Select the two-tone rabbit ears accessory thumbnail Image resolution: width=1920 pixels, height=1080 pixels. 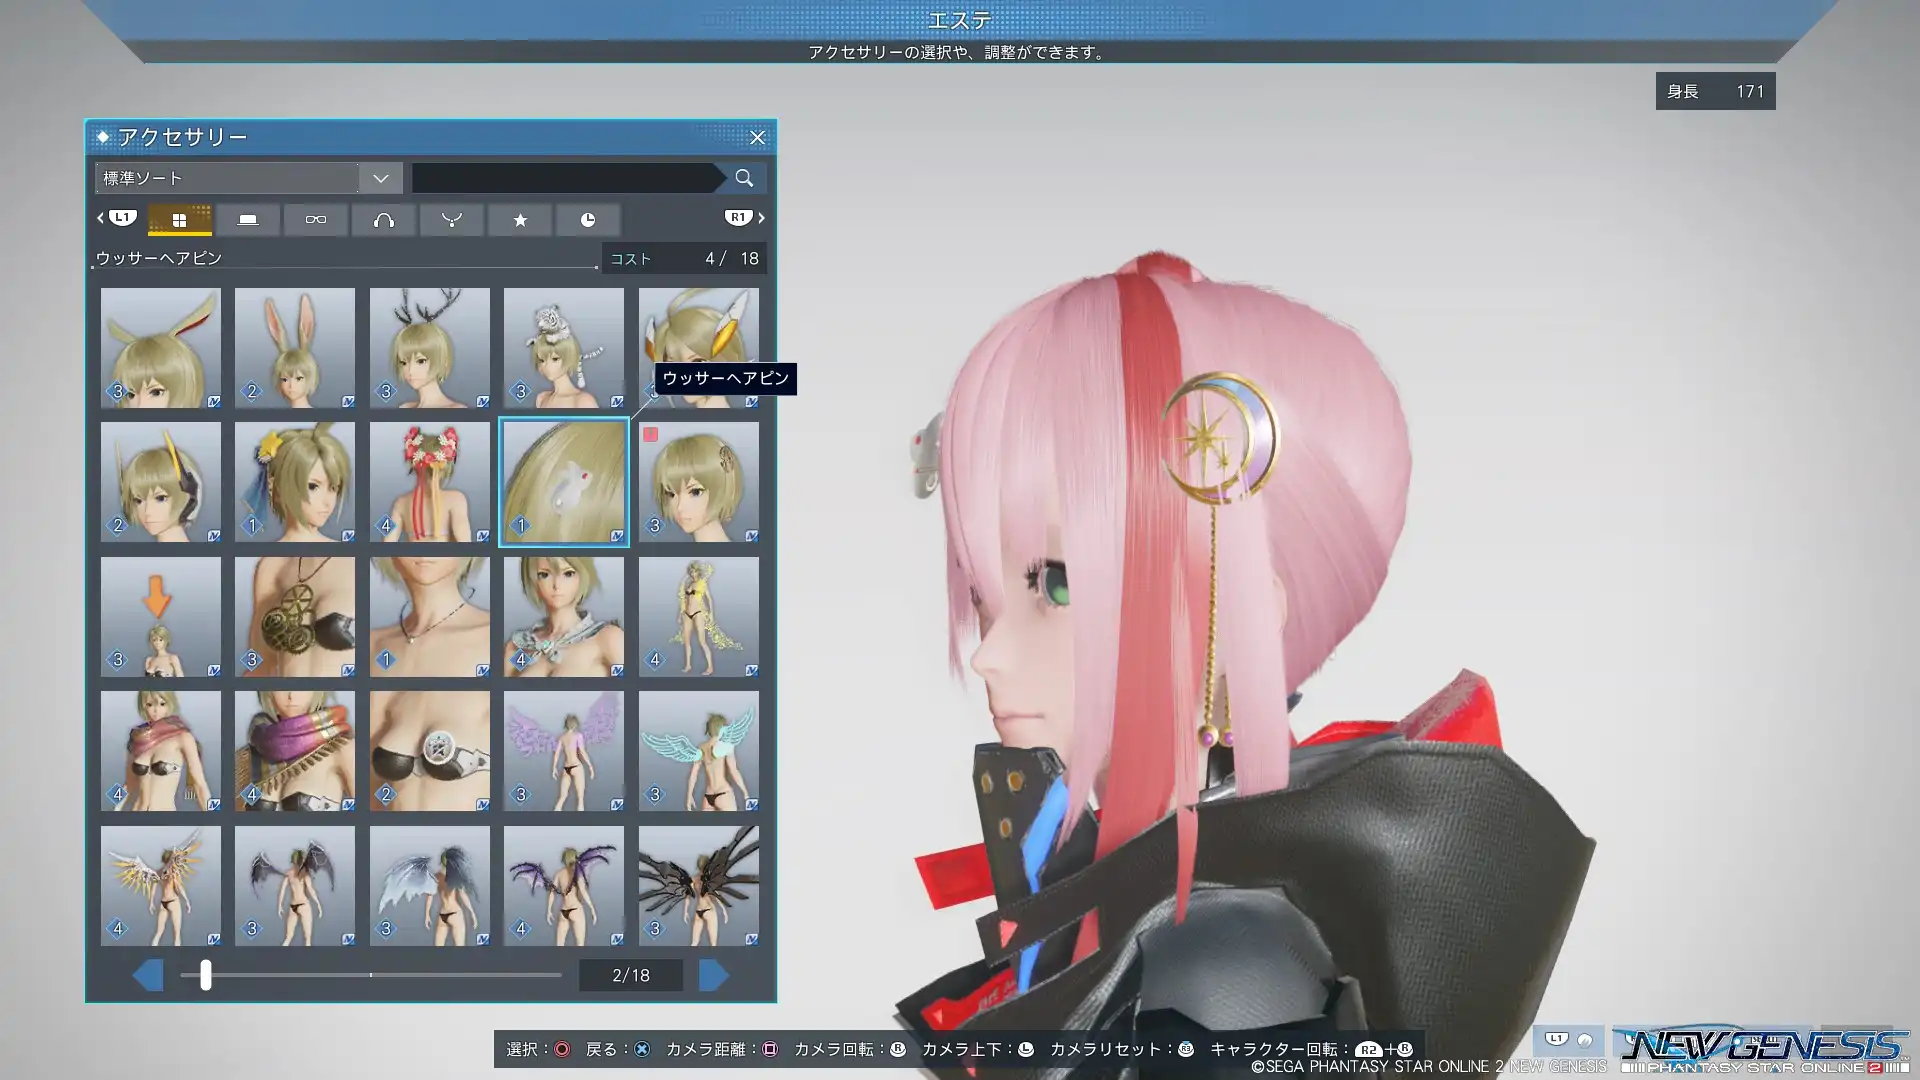(x=161, y=348)
